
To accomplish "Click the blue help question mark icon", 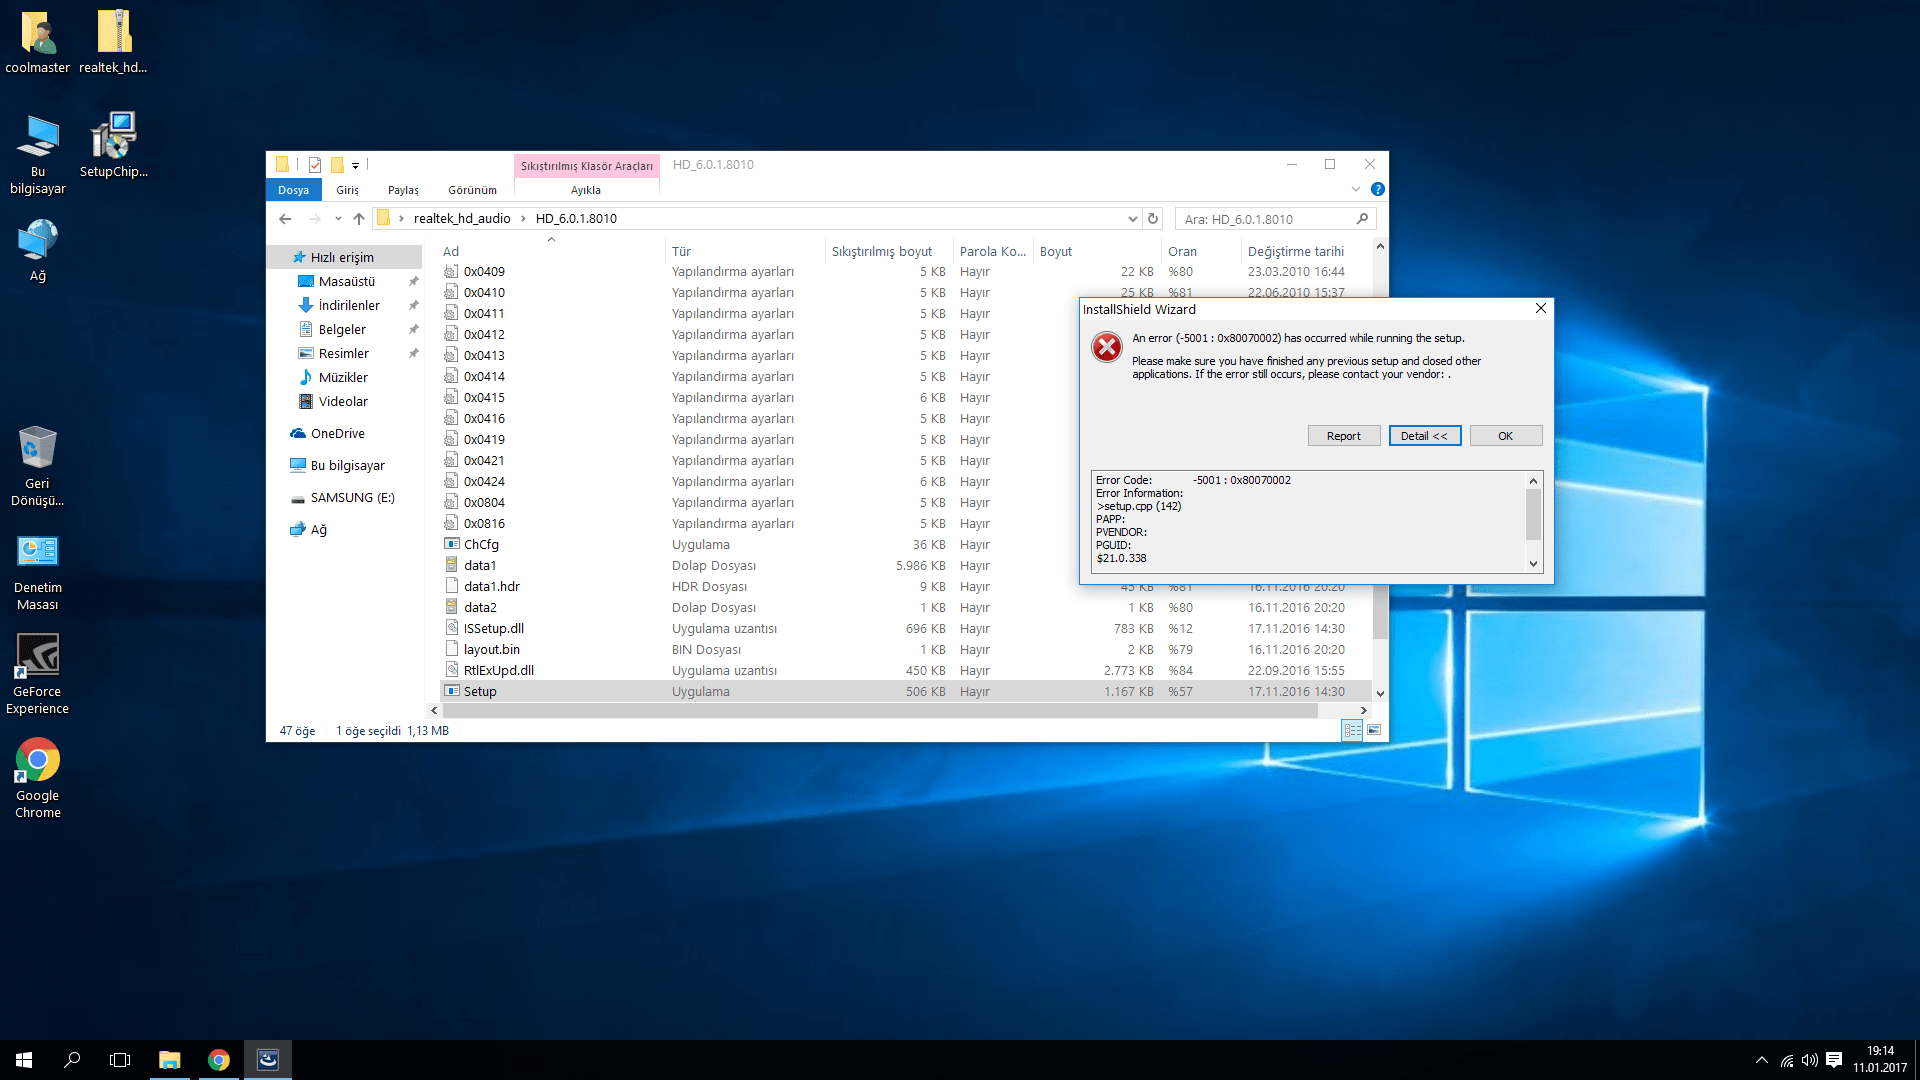I will click(x=1377, y=189).
